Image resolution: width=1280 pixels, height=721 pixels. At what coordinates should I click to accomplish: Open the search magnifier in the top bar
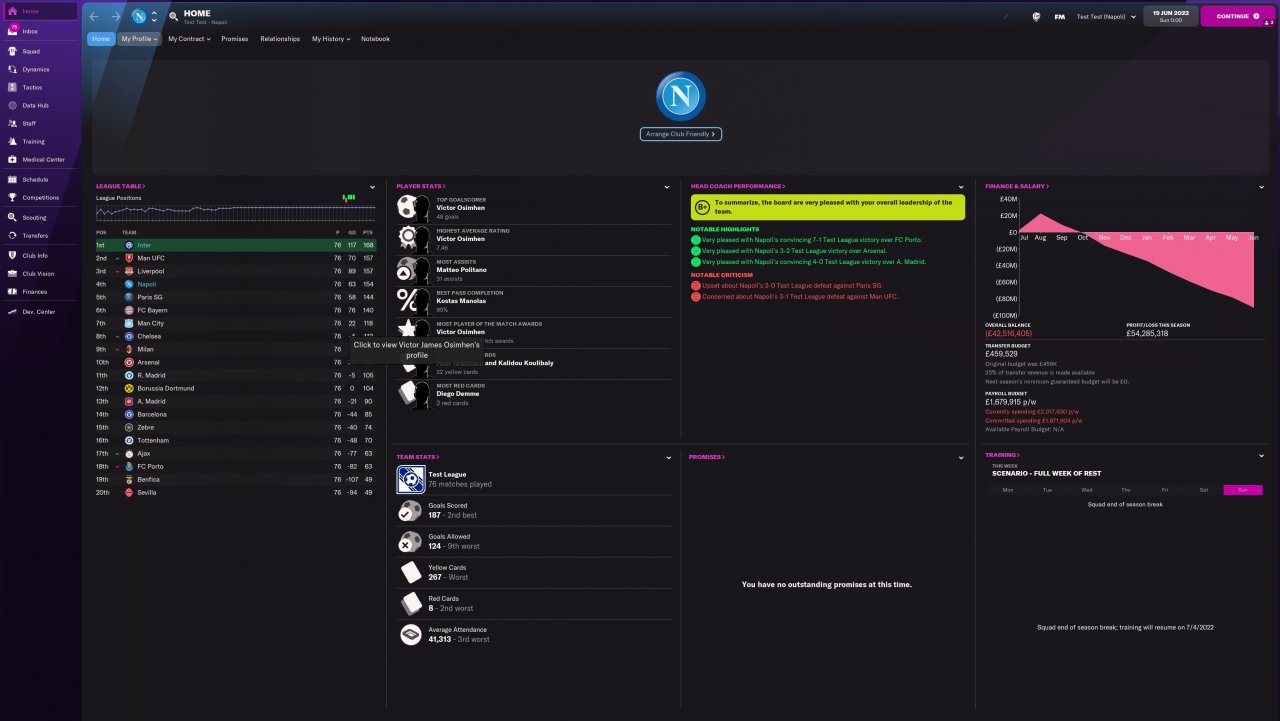coord(173,17)
